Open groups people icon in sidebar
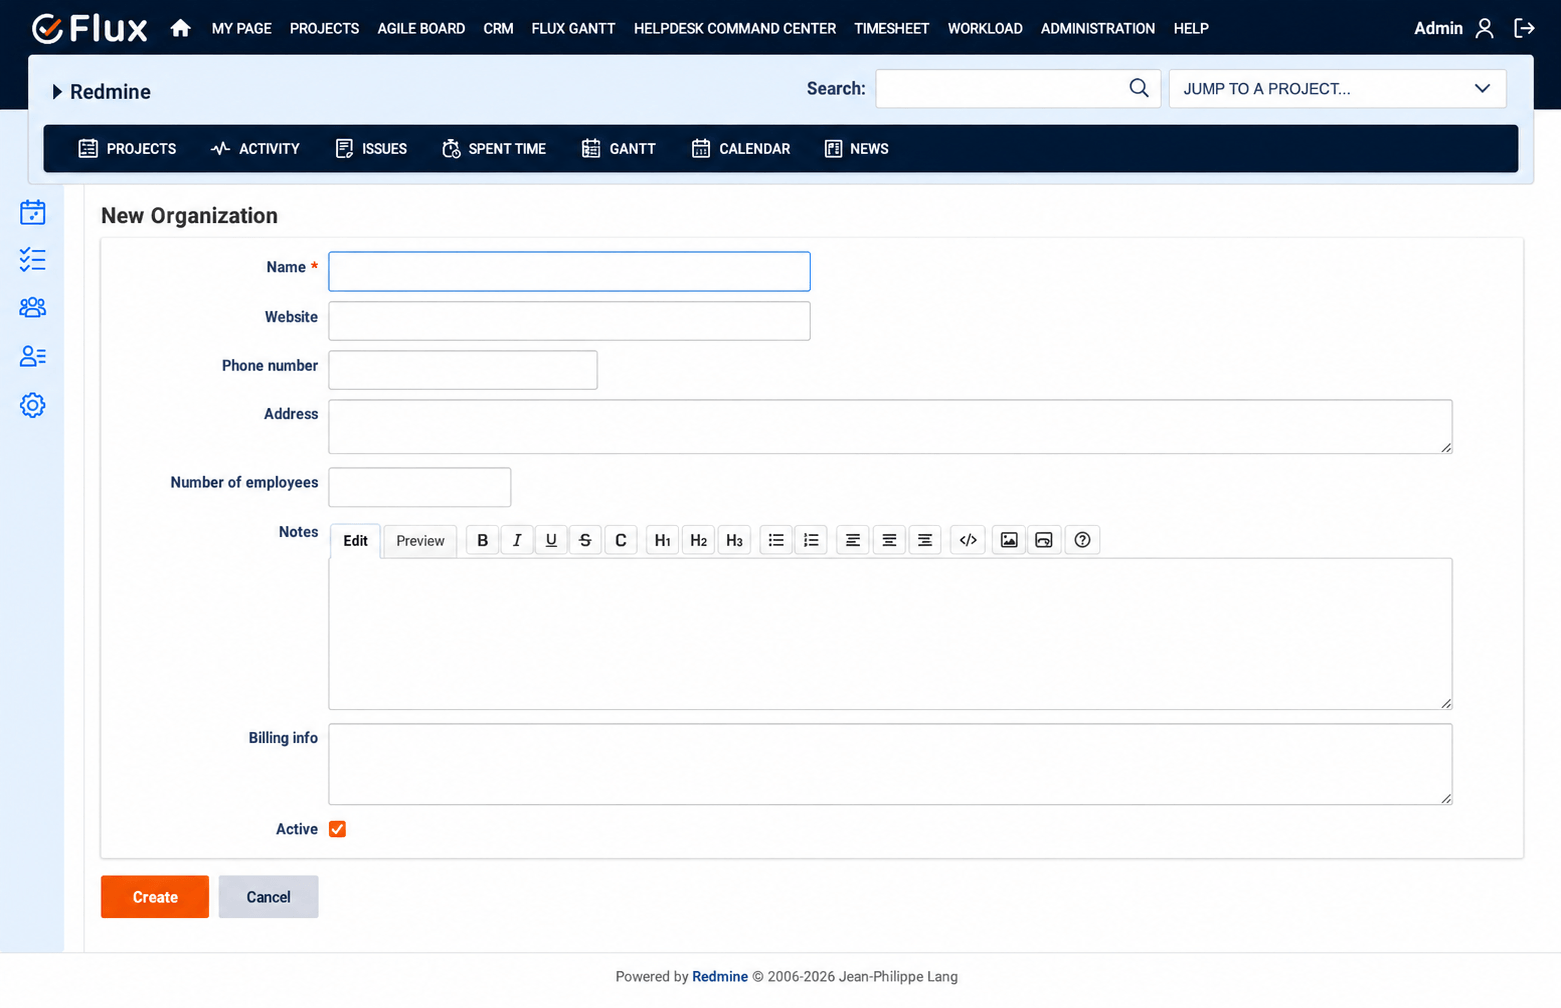This screenshot has width=1561, height=1008. [x=33, y=307]
